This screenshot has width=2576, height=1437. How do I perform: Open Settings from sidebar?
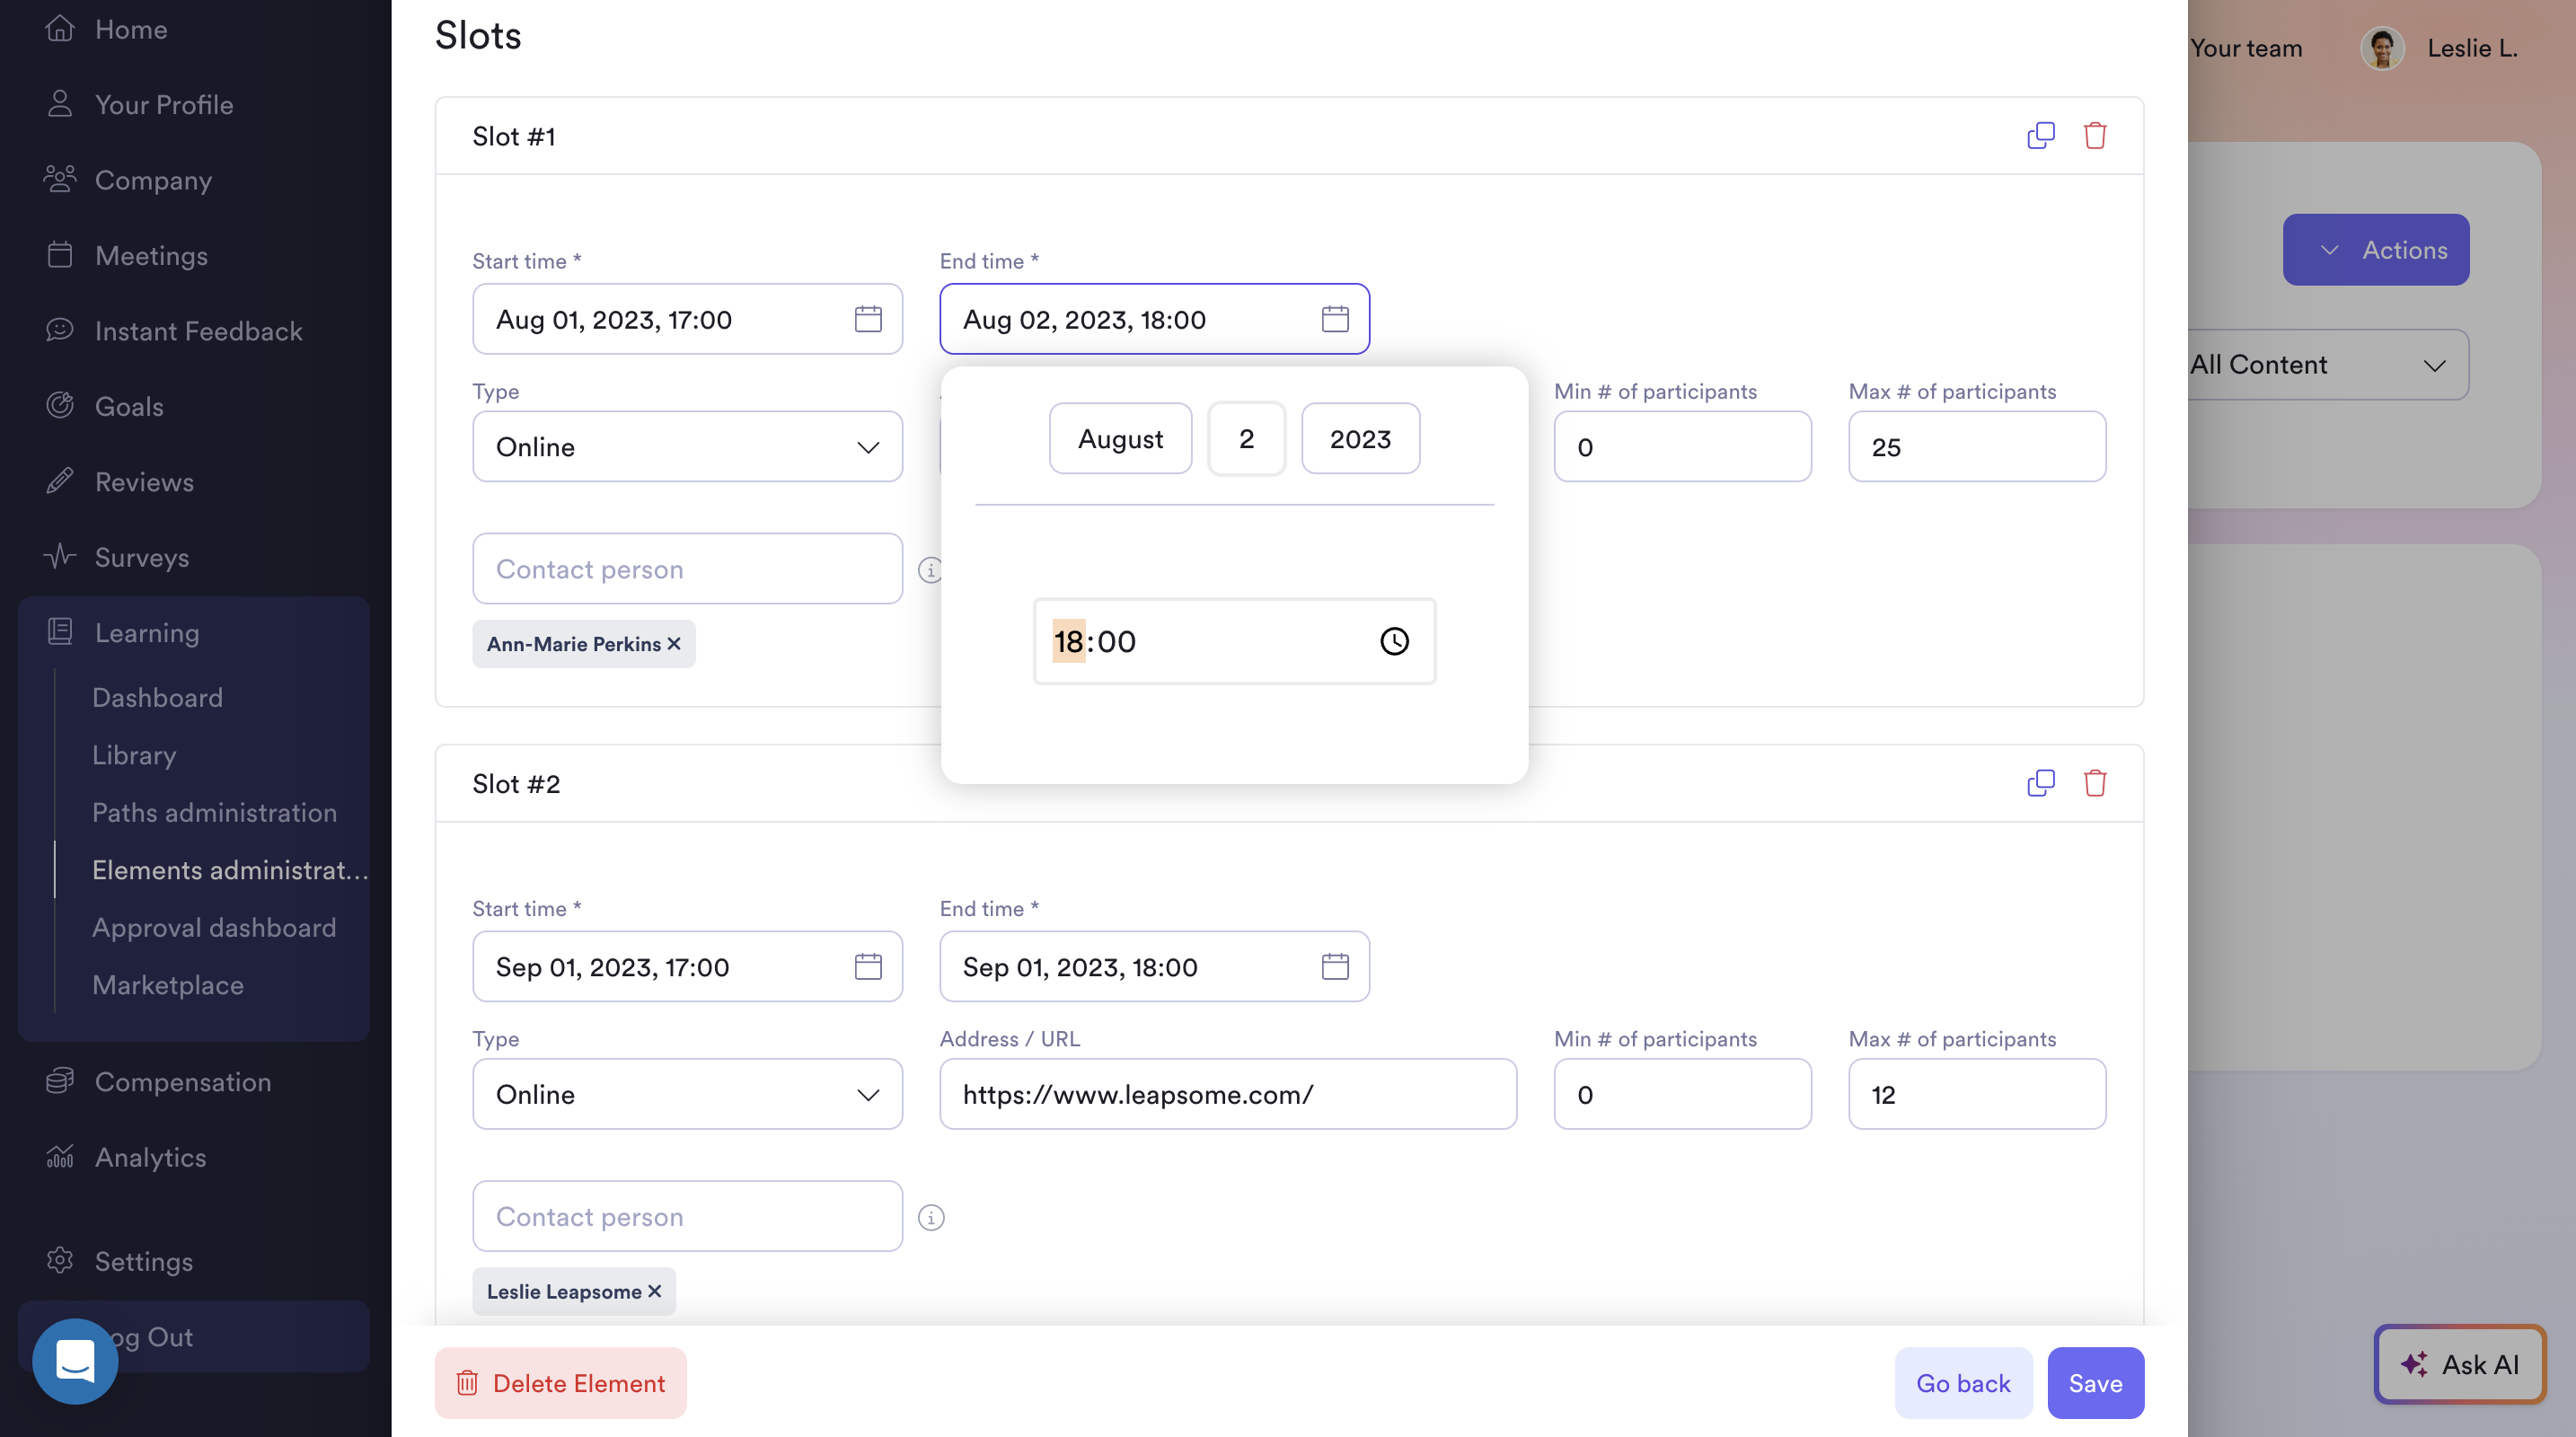click(x=119, y=1261)
